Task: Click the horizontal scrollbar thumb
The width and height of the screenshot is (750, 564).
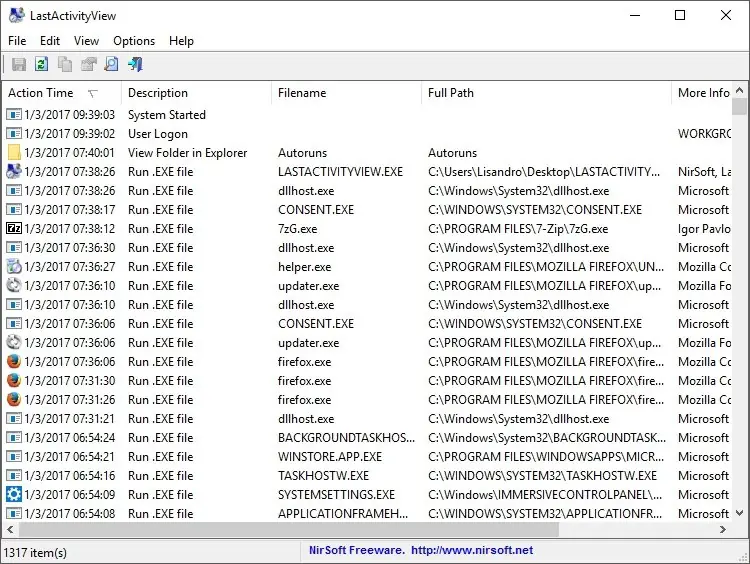Action: pos(288,530)
